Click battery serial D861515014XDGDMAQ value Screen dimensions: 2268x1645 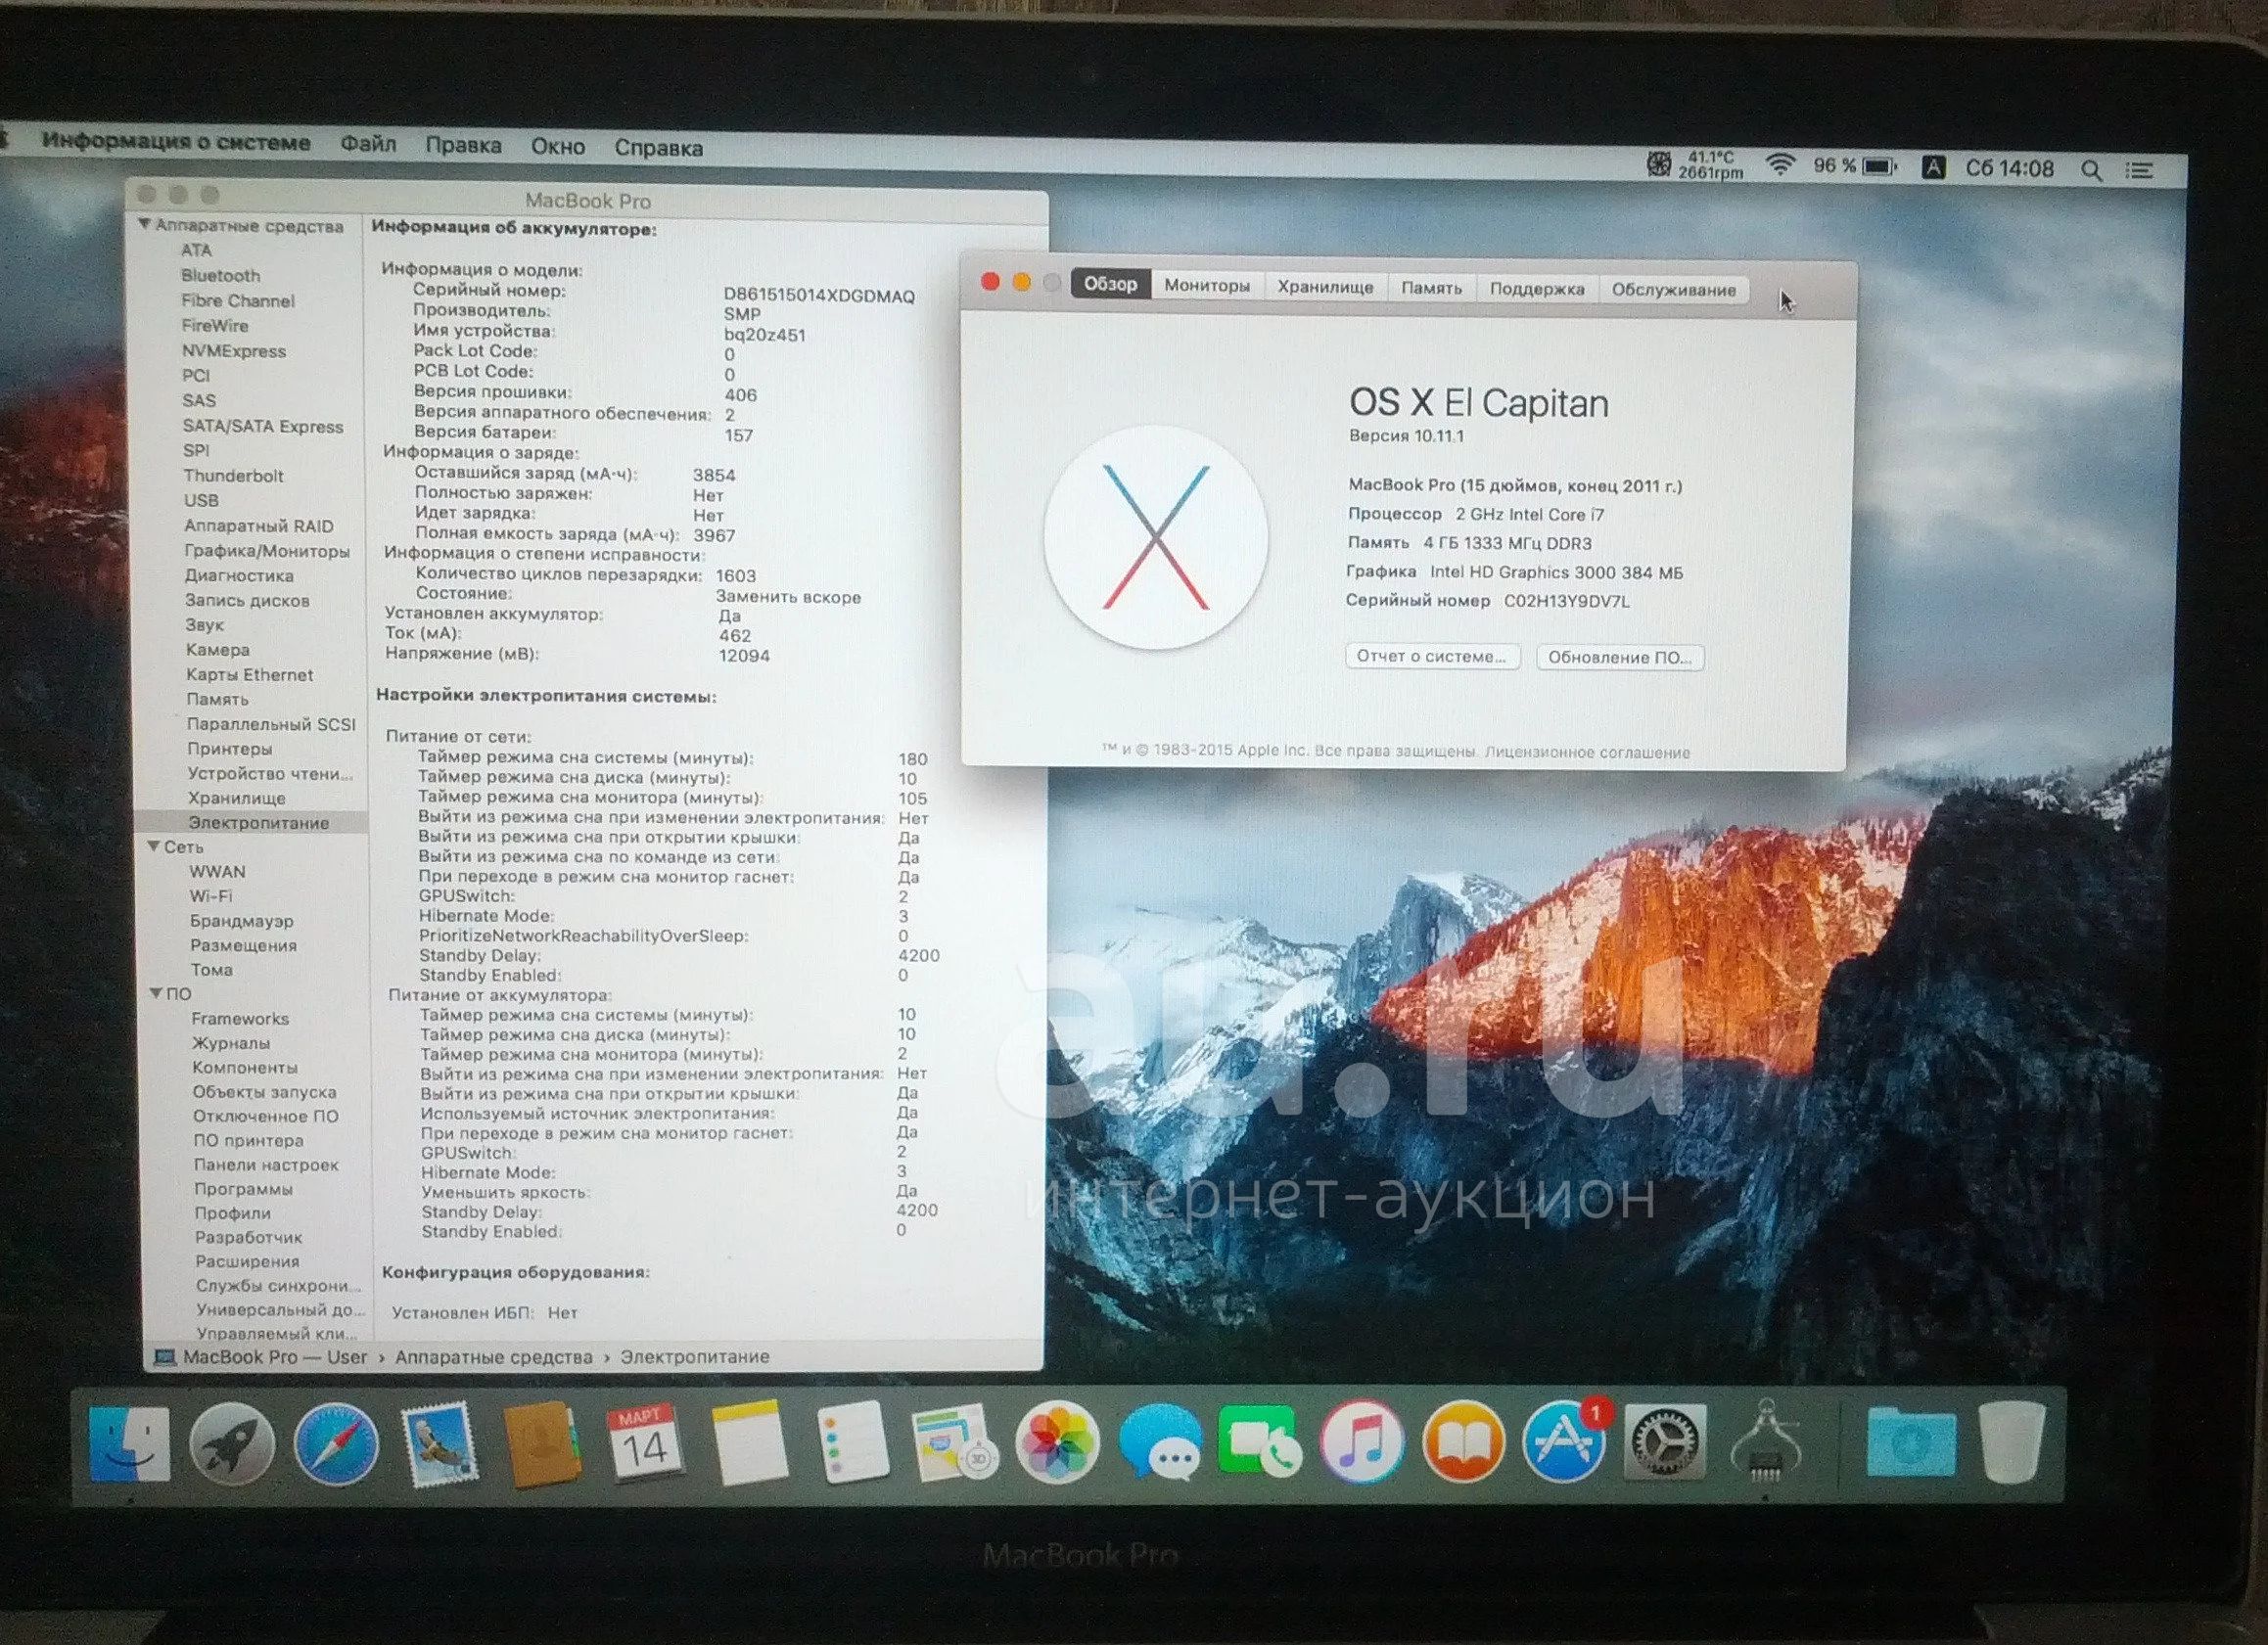[x=819, y=296]
